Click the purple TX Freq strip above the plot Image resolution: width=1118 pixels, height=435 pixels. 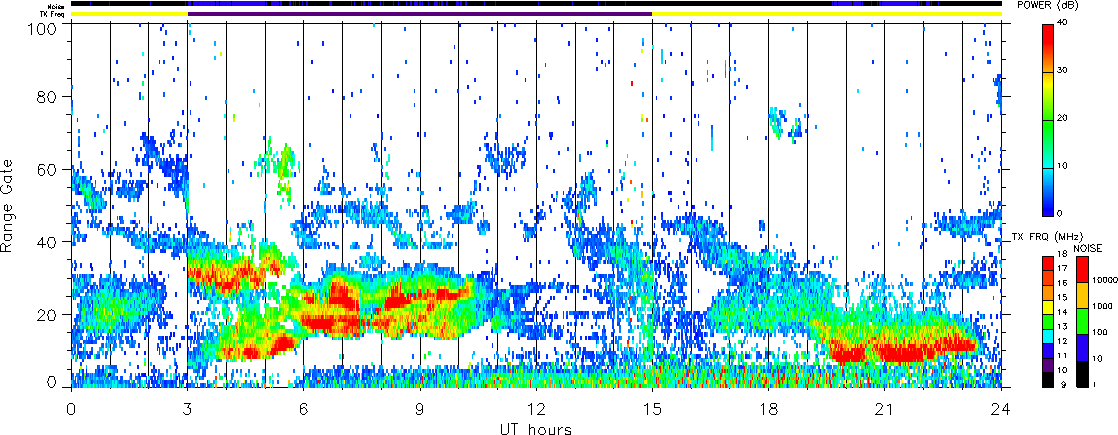420,14
